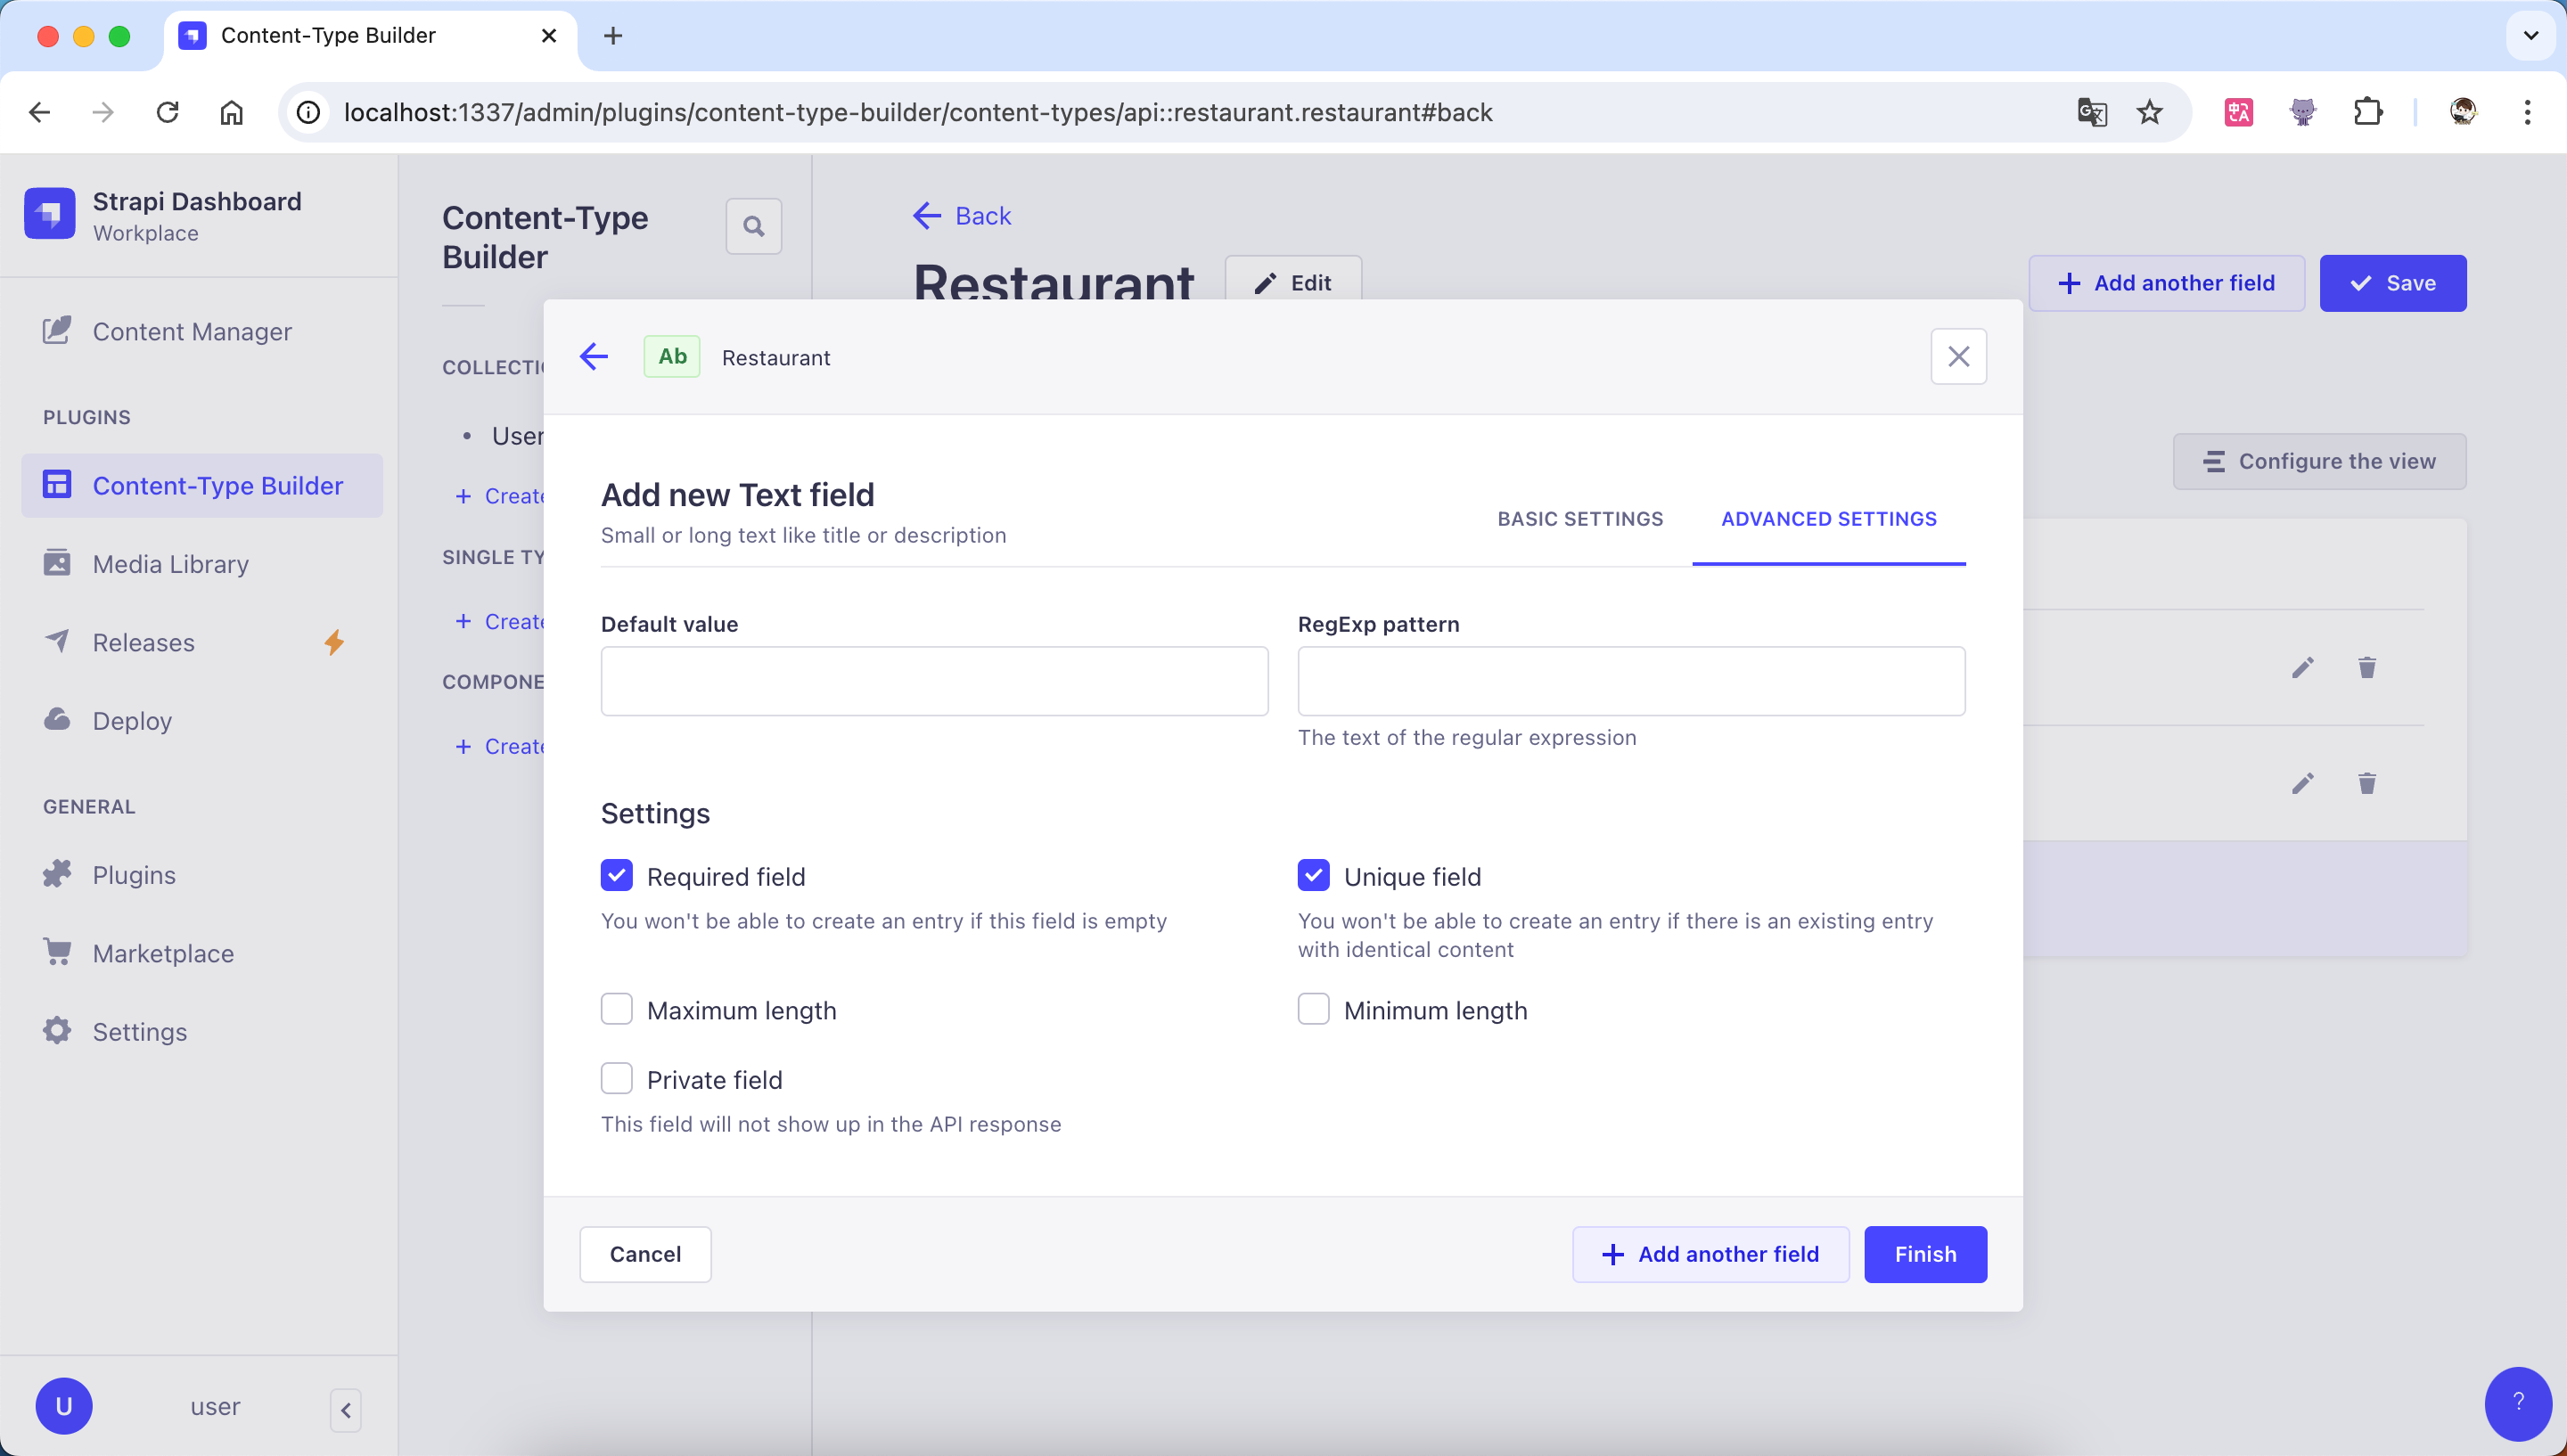This screenshot has height=1456, width=2567.
Task: Open the Releases section
Action: pyautogui.click(x=143, y=642)
